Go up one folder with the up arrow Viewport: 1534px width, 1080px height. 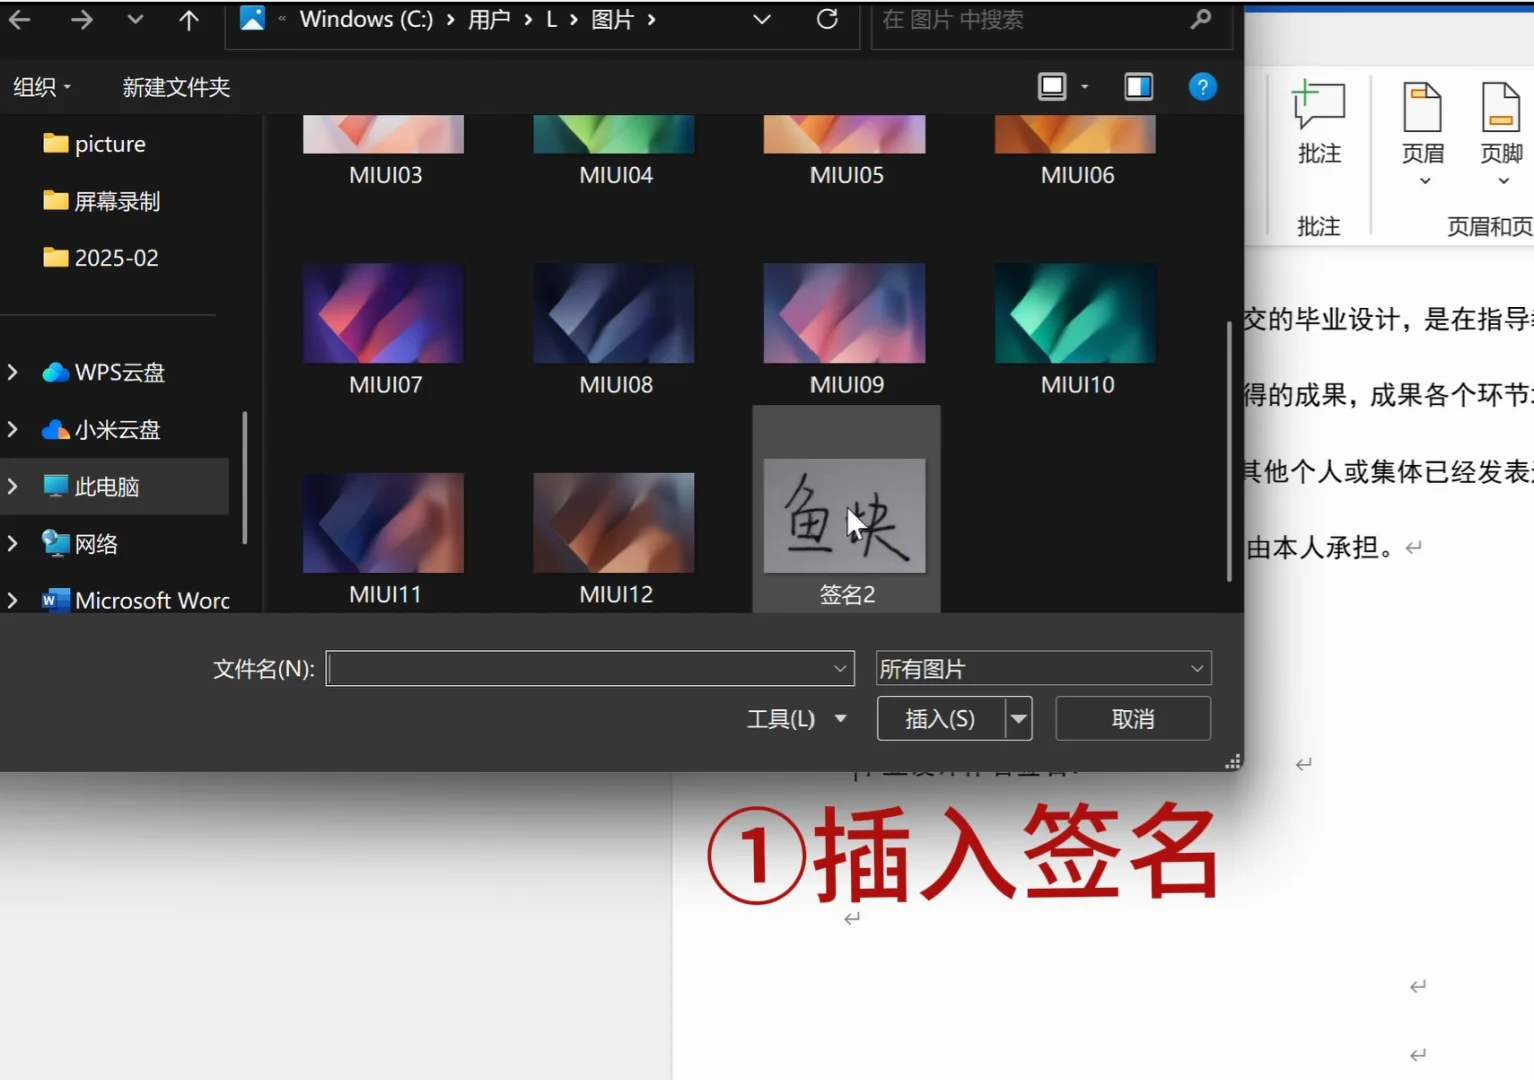coord(187,19)
